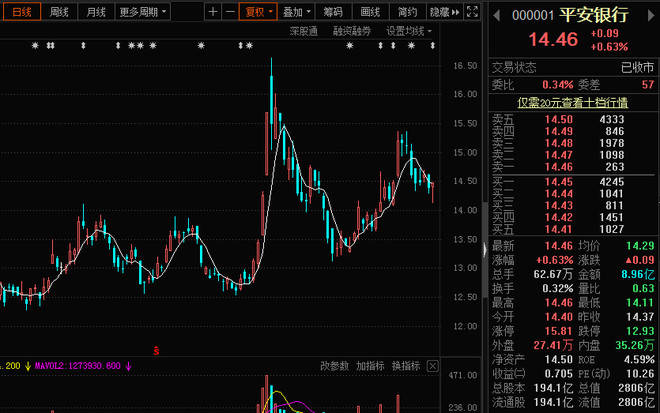Click the large latest price 14.46

coord(553,40)
